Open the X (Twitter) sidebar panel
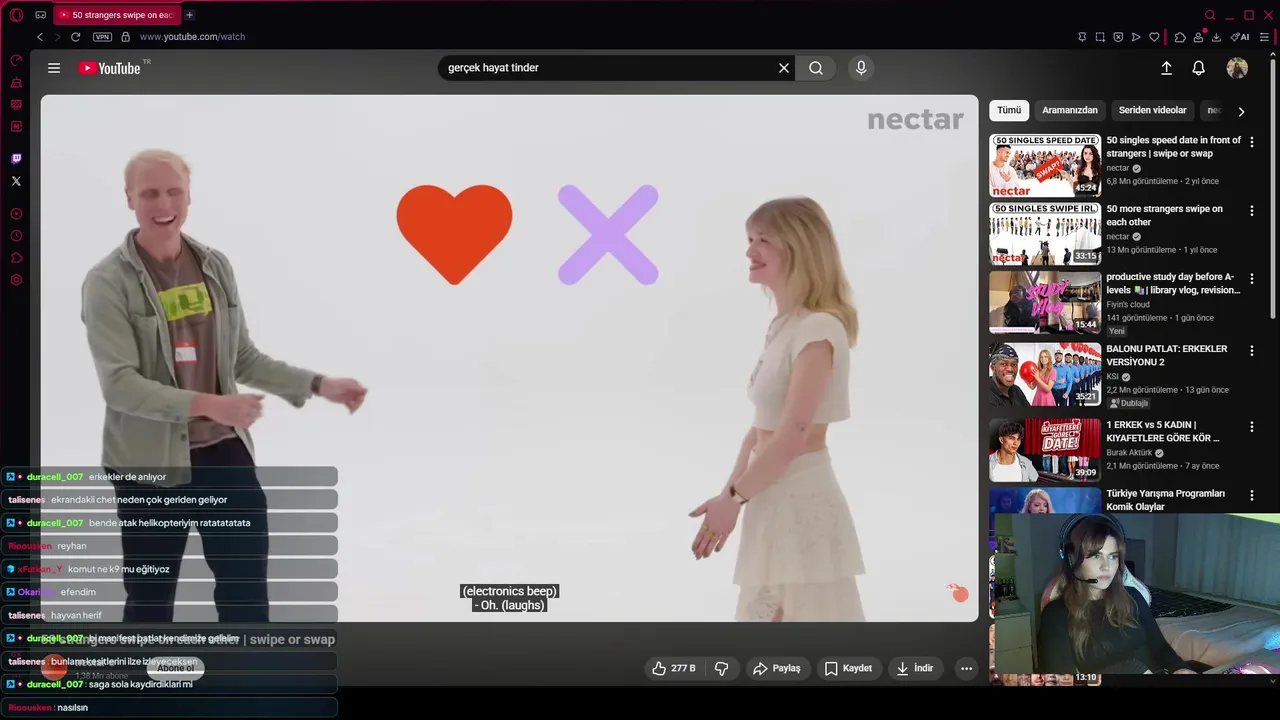The width and height of the screenshot is (1280, 720). tap(16, 181)
